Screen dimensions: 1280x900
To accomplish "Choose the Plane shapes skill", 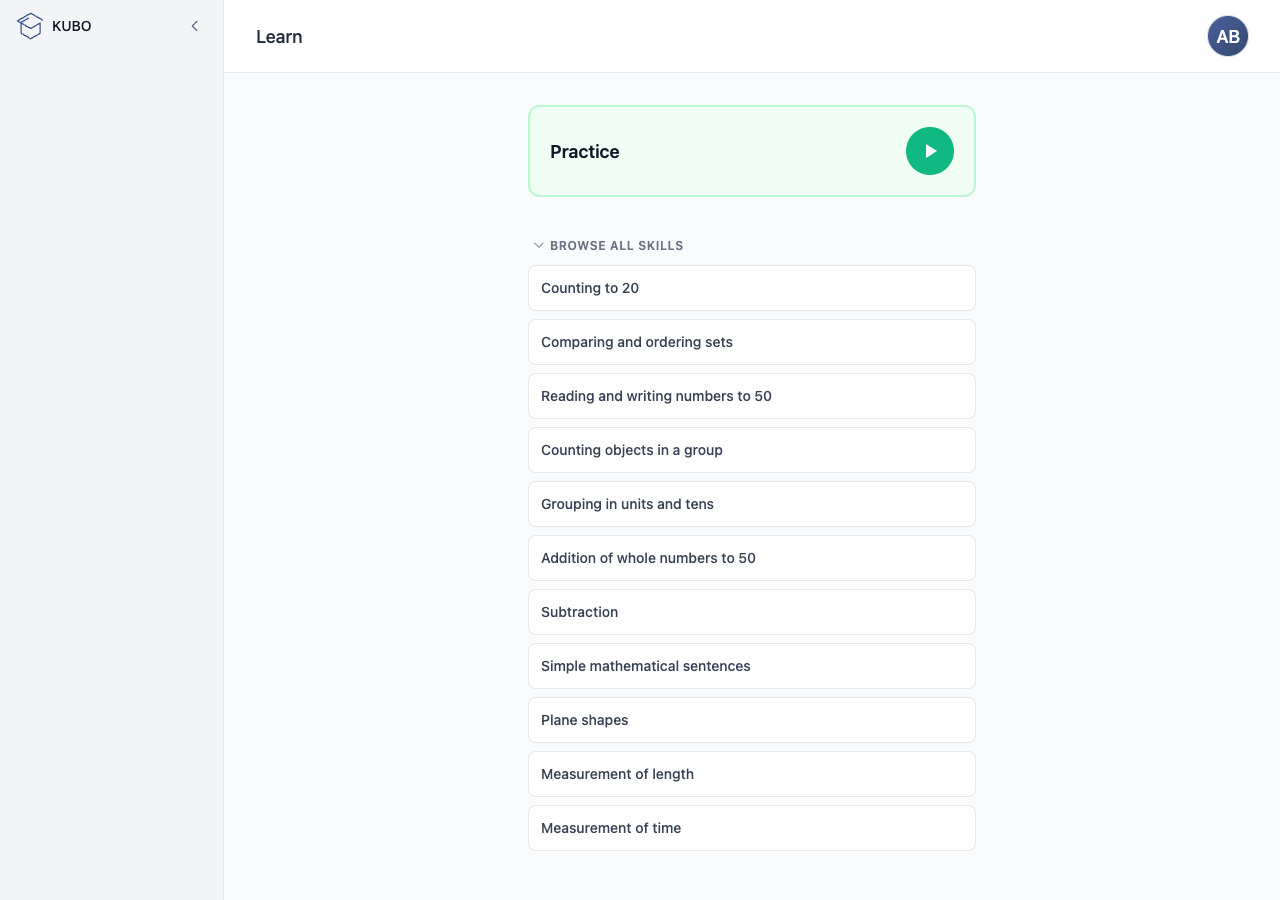I will point(752,720).
